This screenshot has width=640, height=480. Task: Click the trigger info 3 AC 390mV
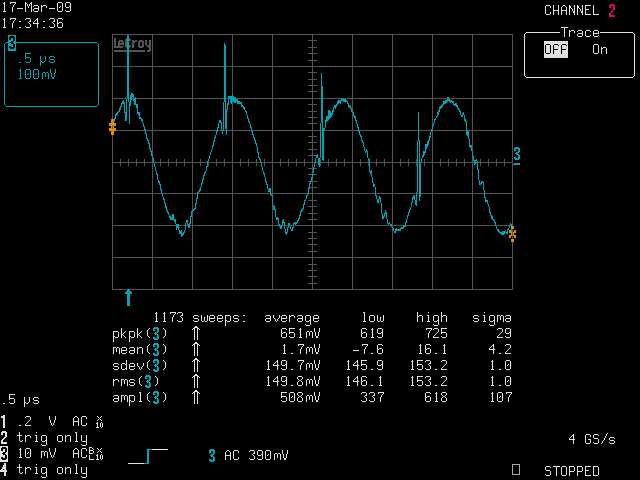pos(248,456)
